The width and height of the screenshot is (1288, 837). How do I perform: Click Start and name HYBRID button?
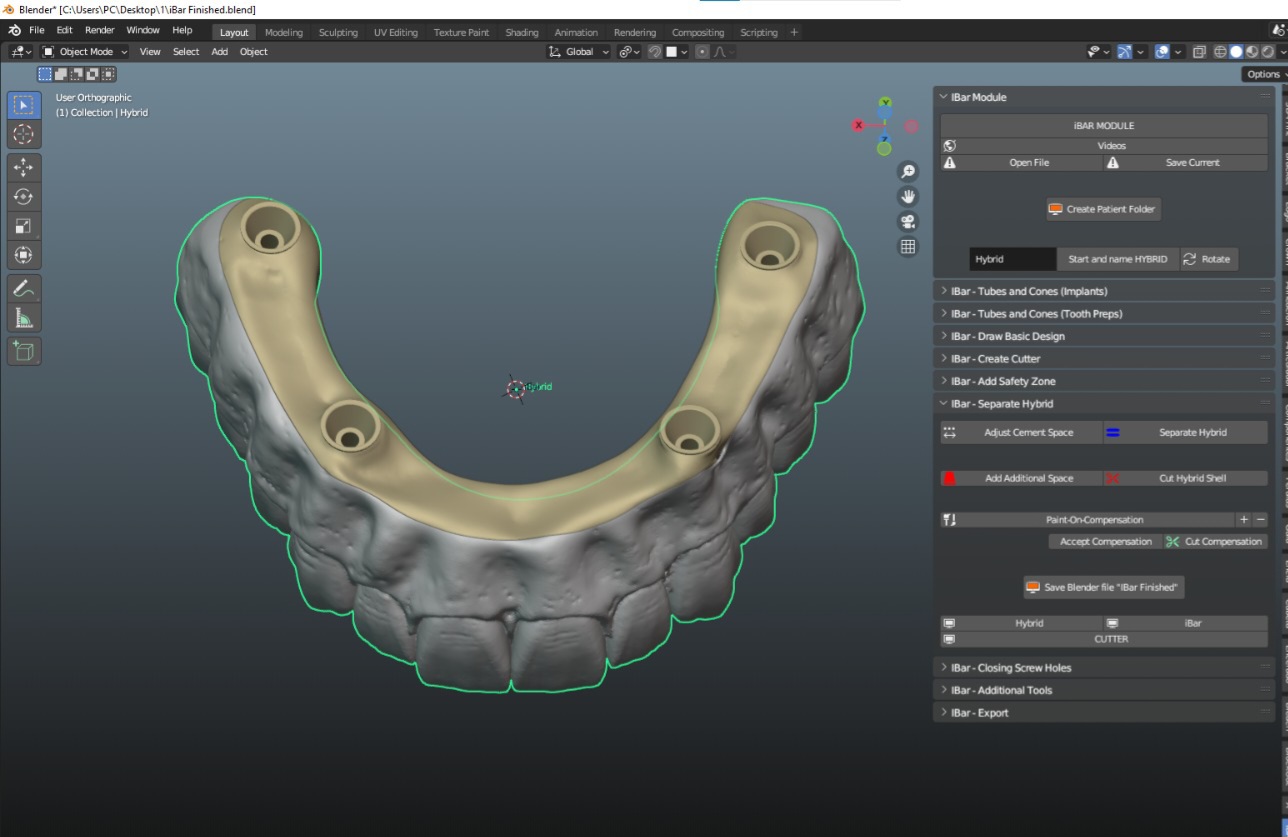1117,259
